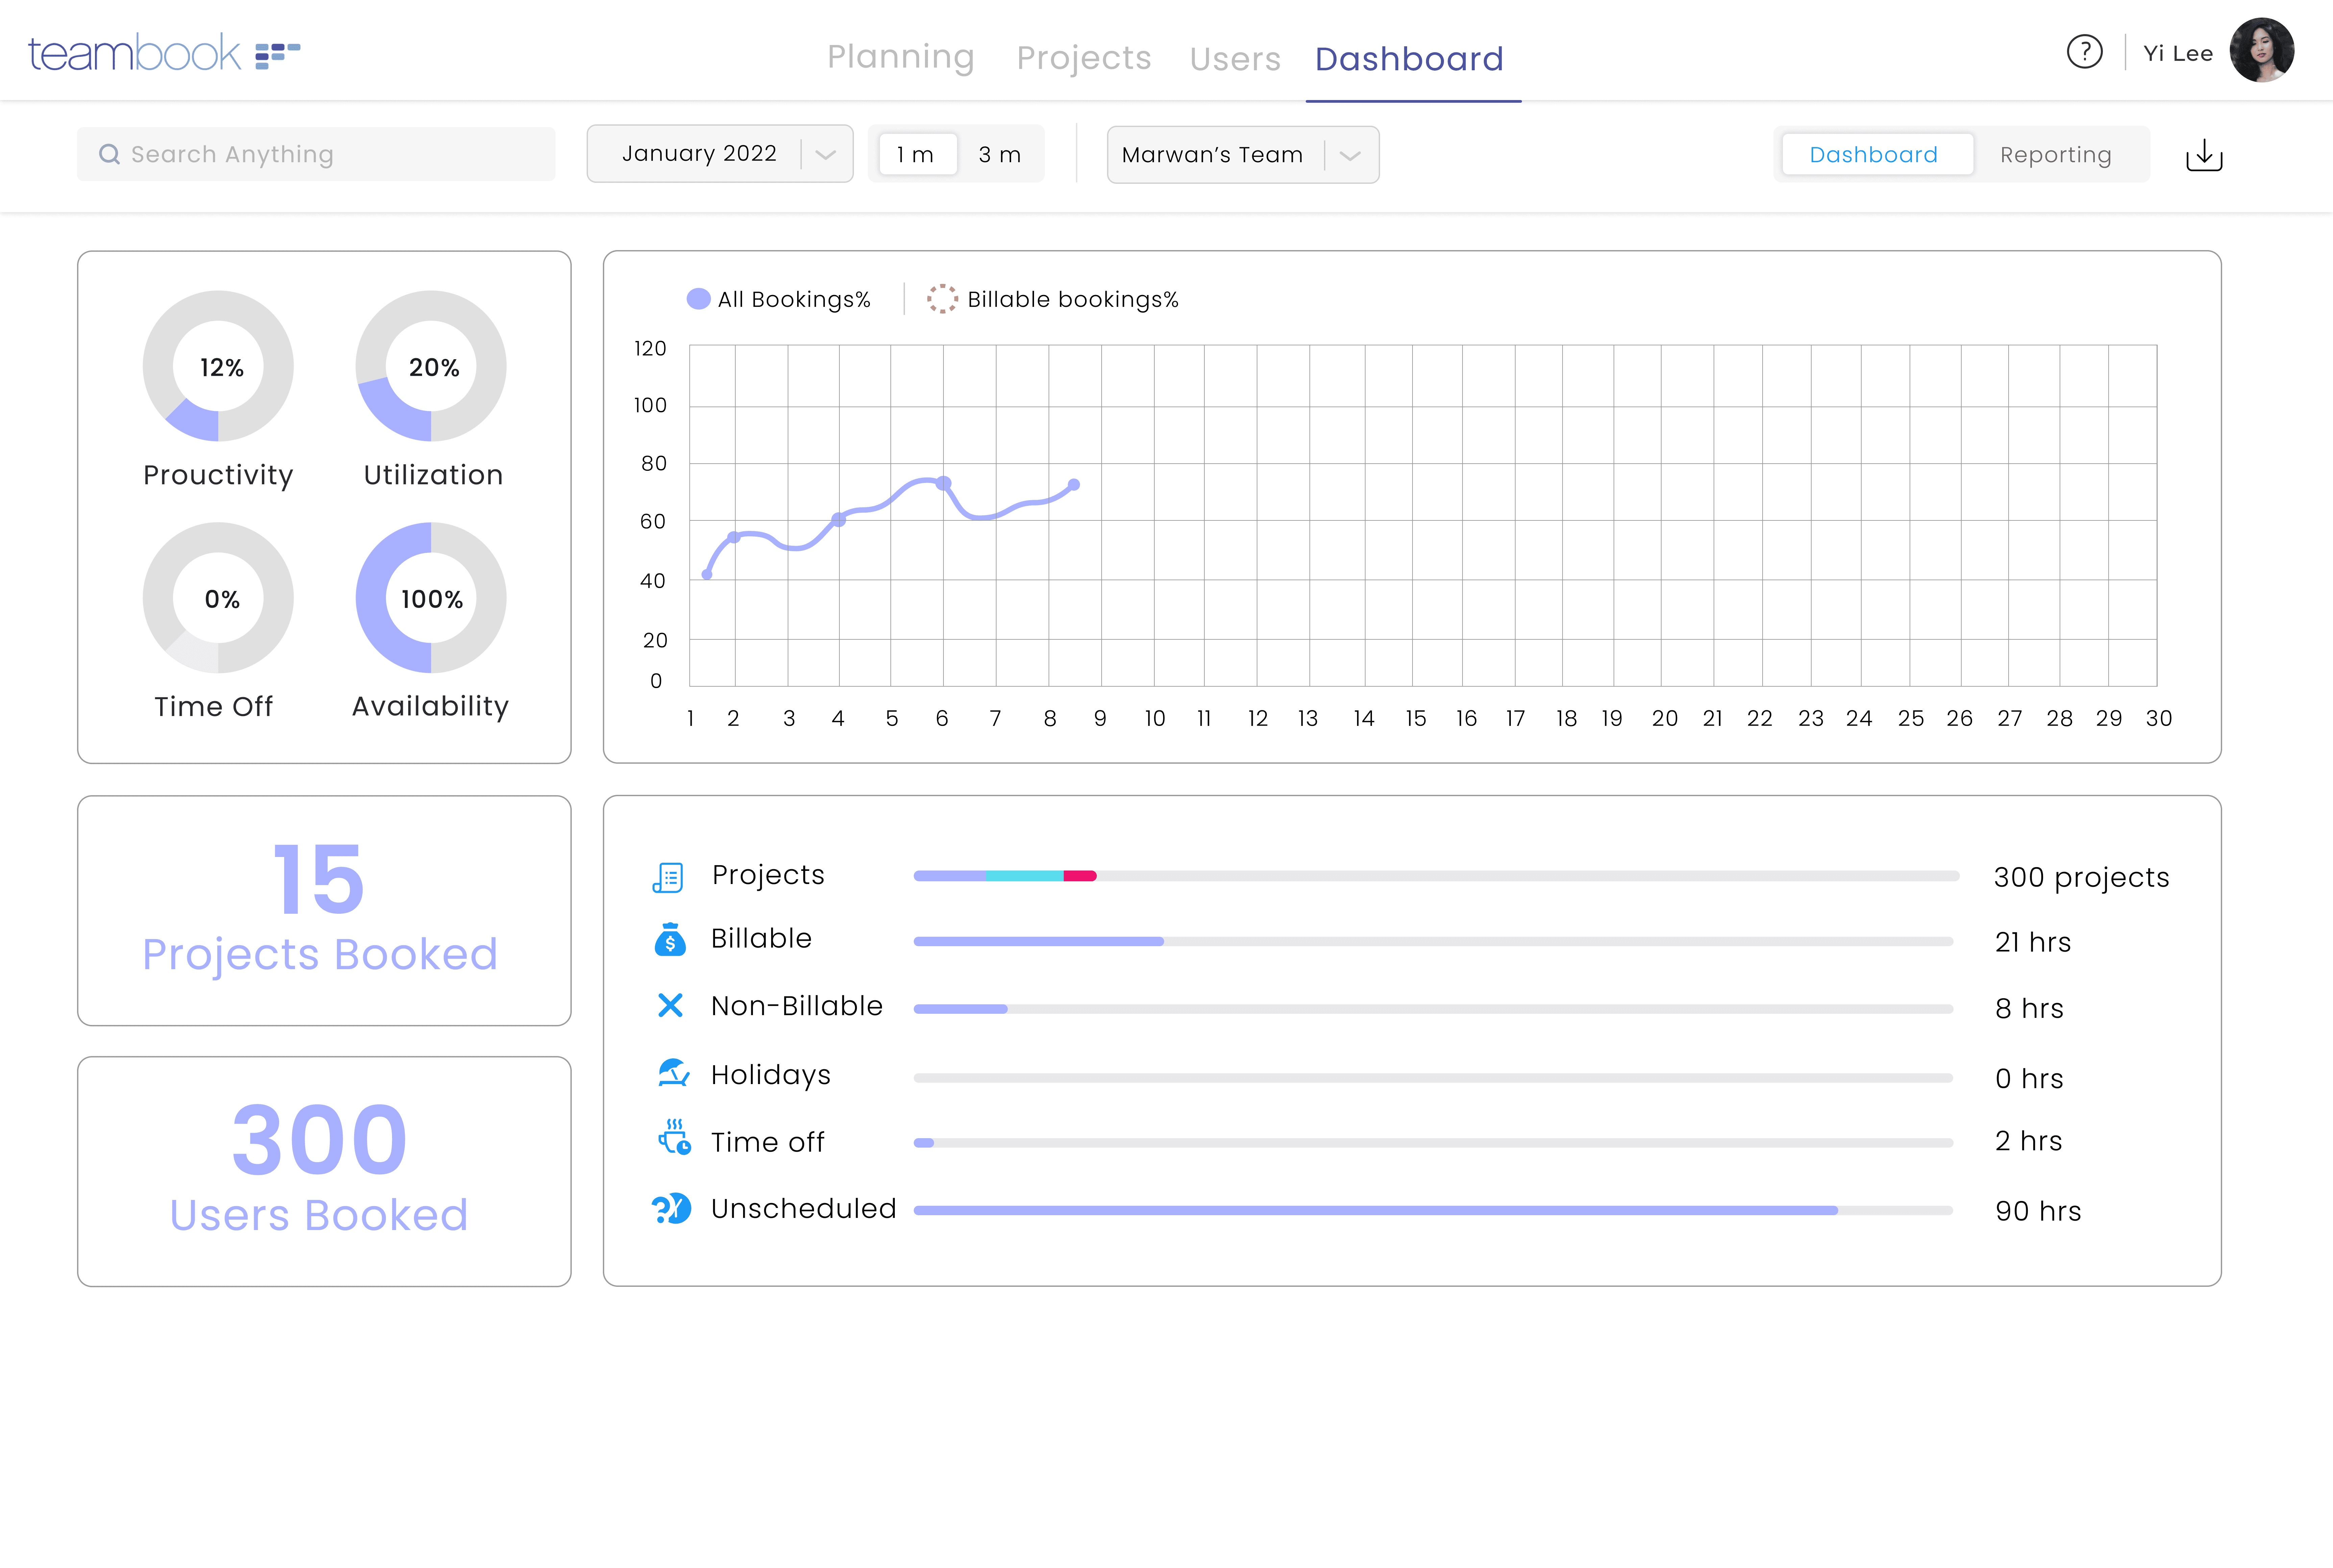Switch to the Reporting view
The image size is (2333, 1568).
coord(2055,155)
